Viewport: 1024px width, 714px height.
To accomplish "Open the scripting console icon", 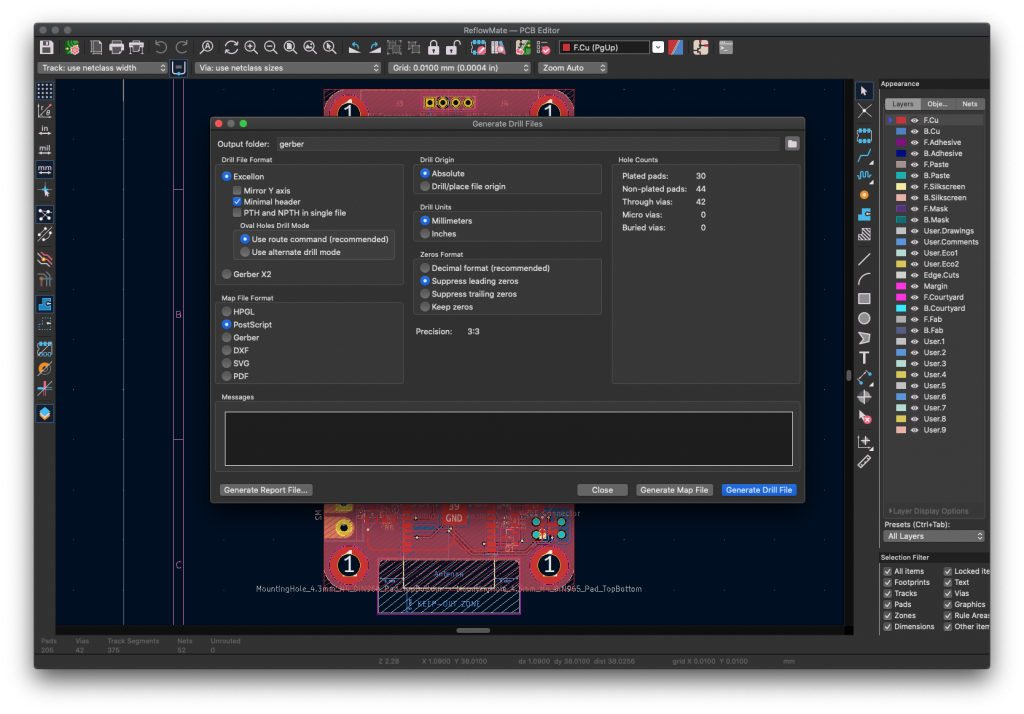I will pos(726,48).
